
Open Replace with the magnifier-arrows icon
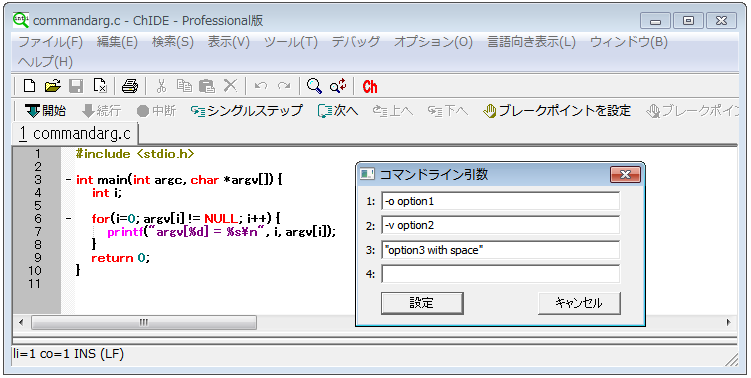pos(338,86)
